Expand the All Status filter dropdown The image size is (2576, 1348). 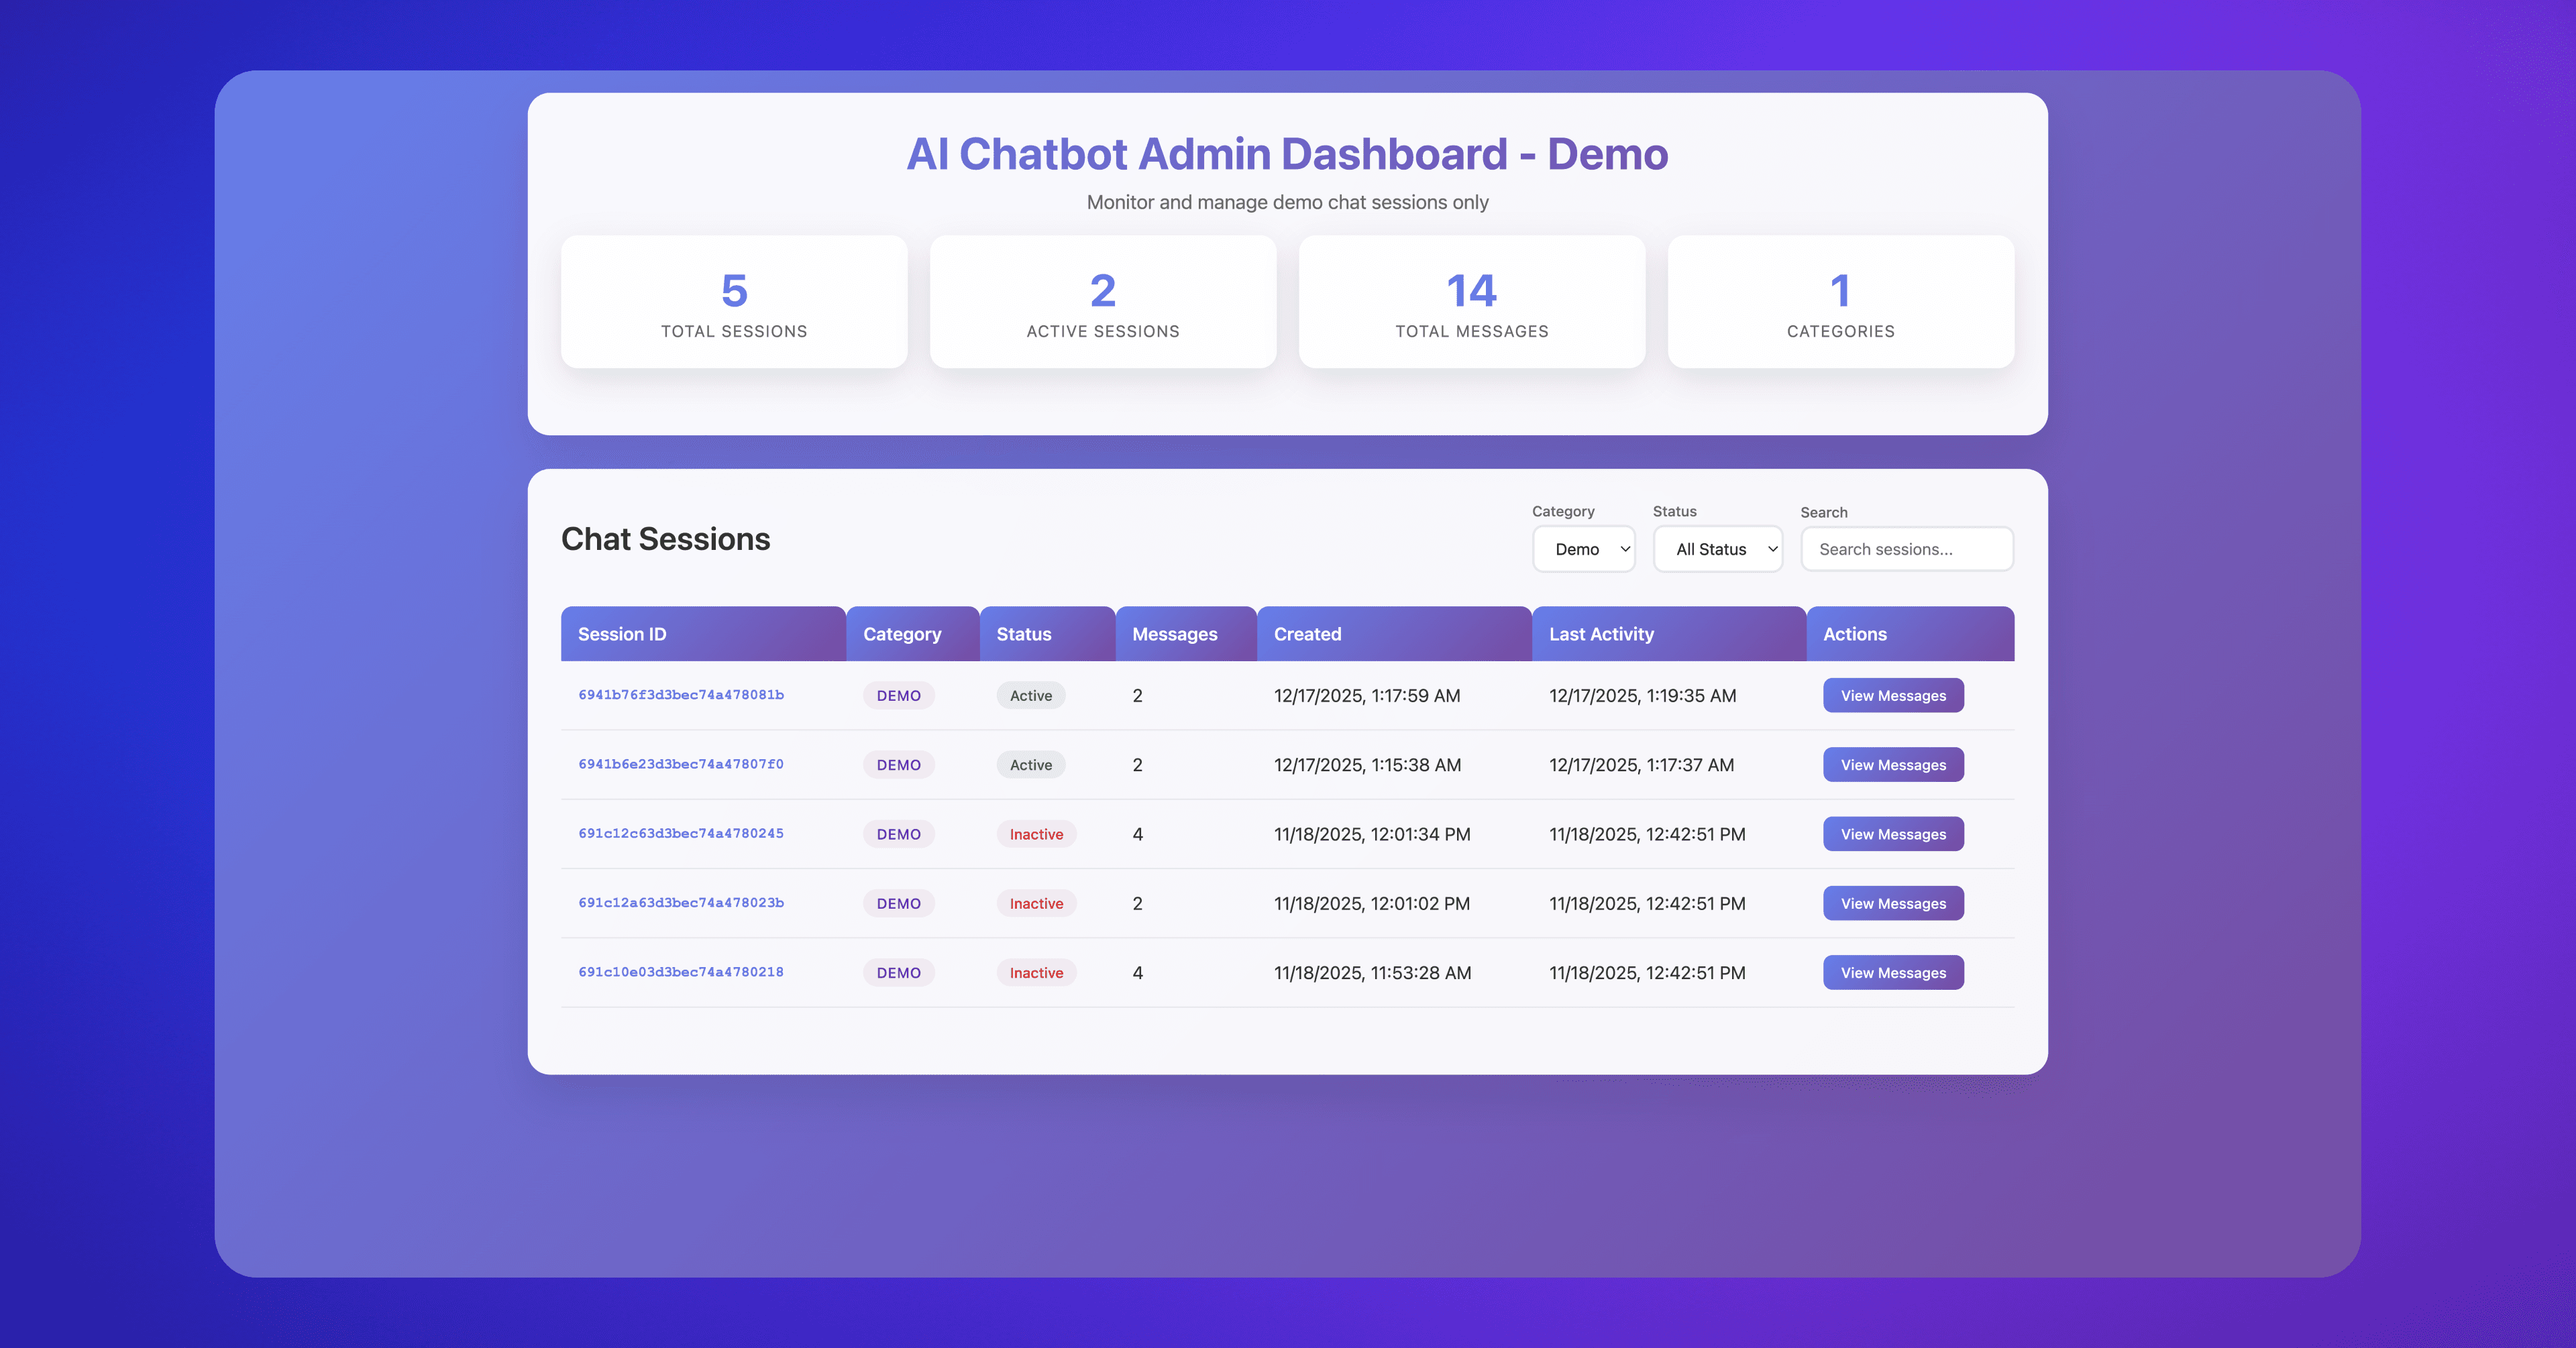click(x=1717, y=549)
